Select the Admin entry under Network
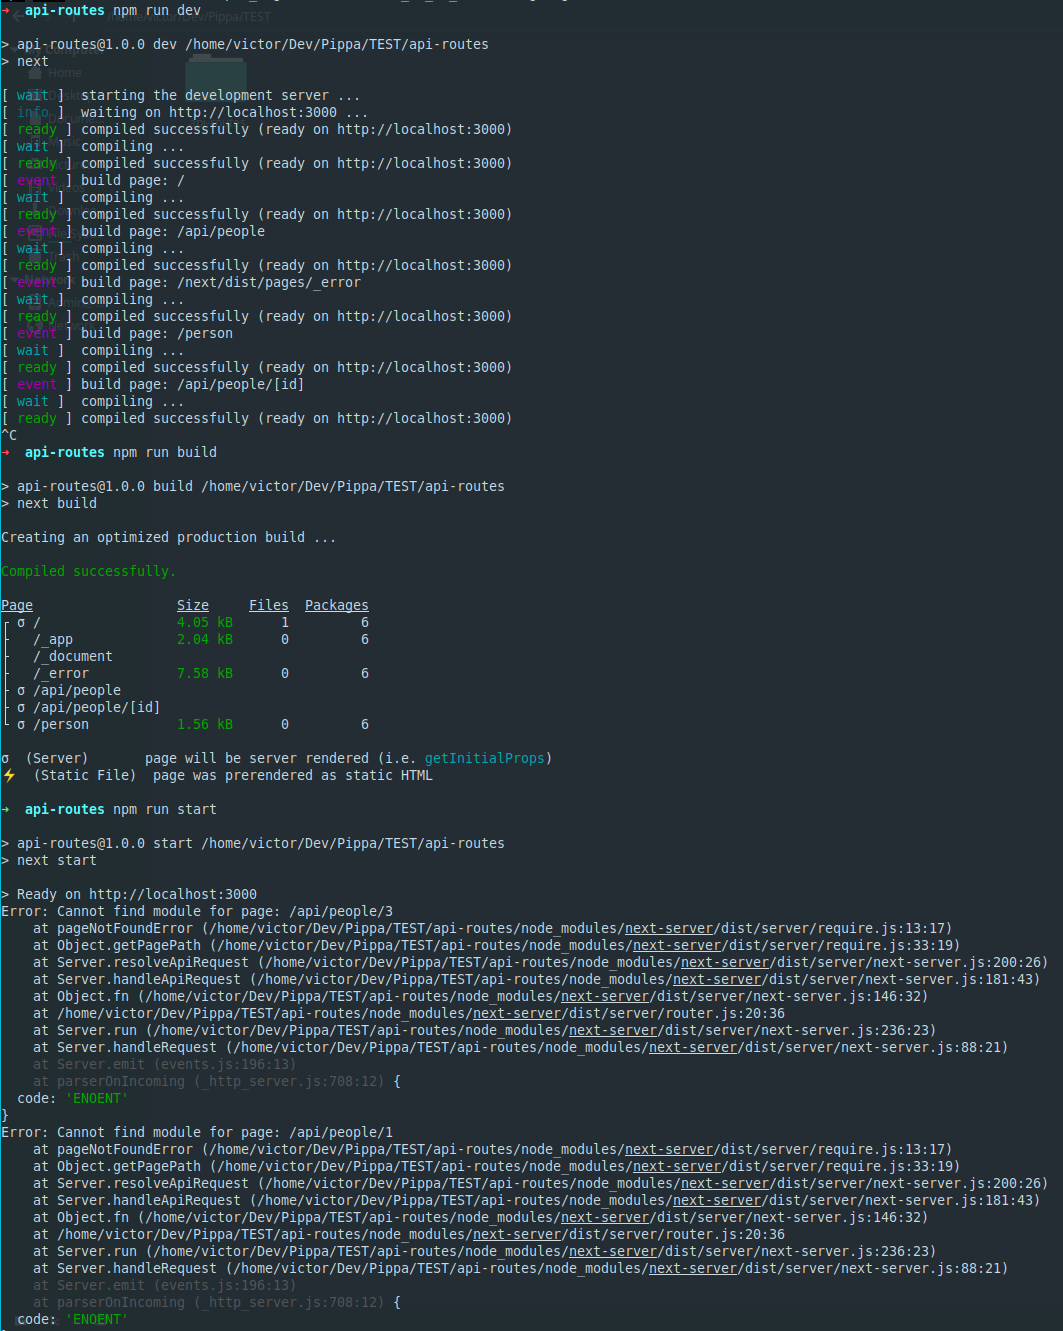Screen dimensions: 1063x1331 (65, 304)
